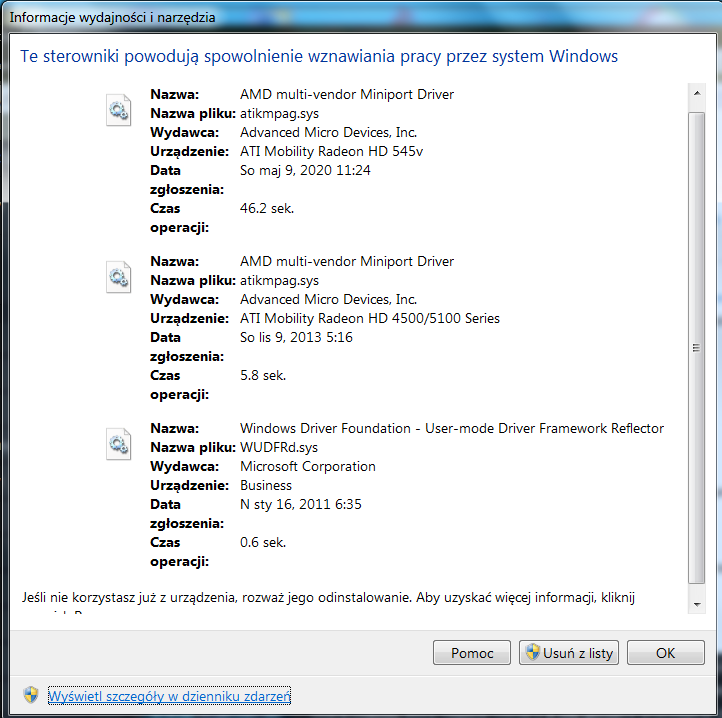Screen dimensions: 722x718
Task: Click driver icon for WUDFRd.sys entry
Action: point(118,444)
